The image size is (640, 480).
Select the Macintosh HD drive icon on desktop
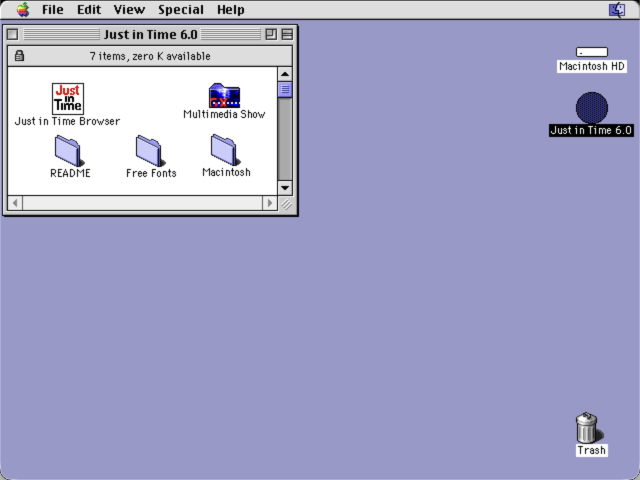pos(592,52)
